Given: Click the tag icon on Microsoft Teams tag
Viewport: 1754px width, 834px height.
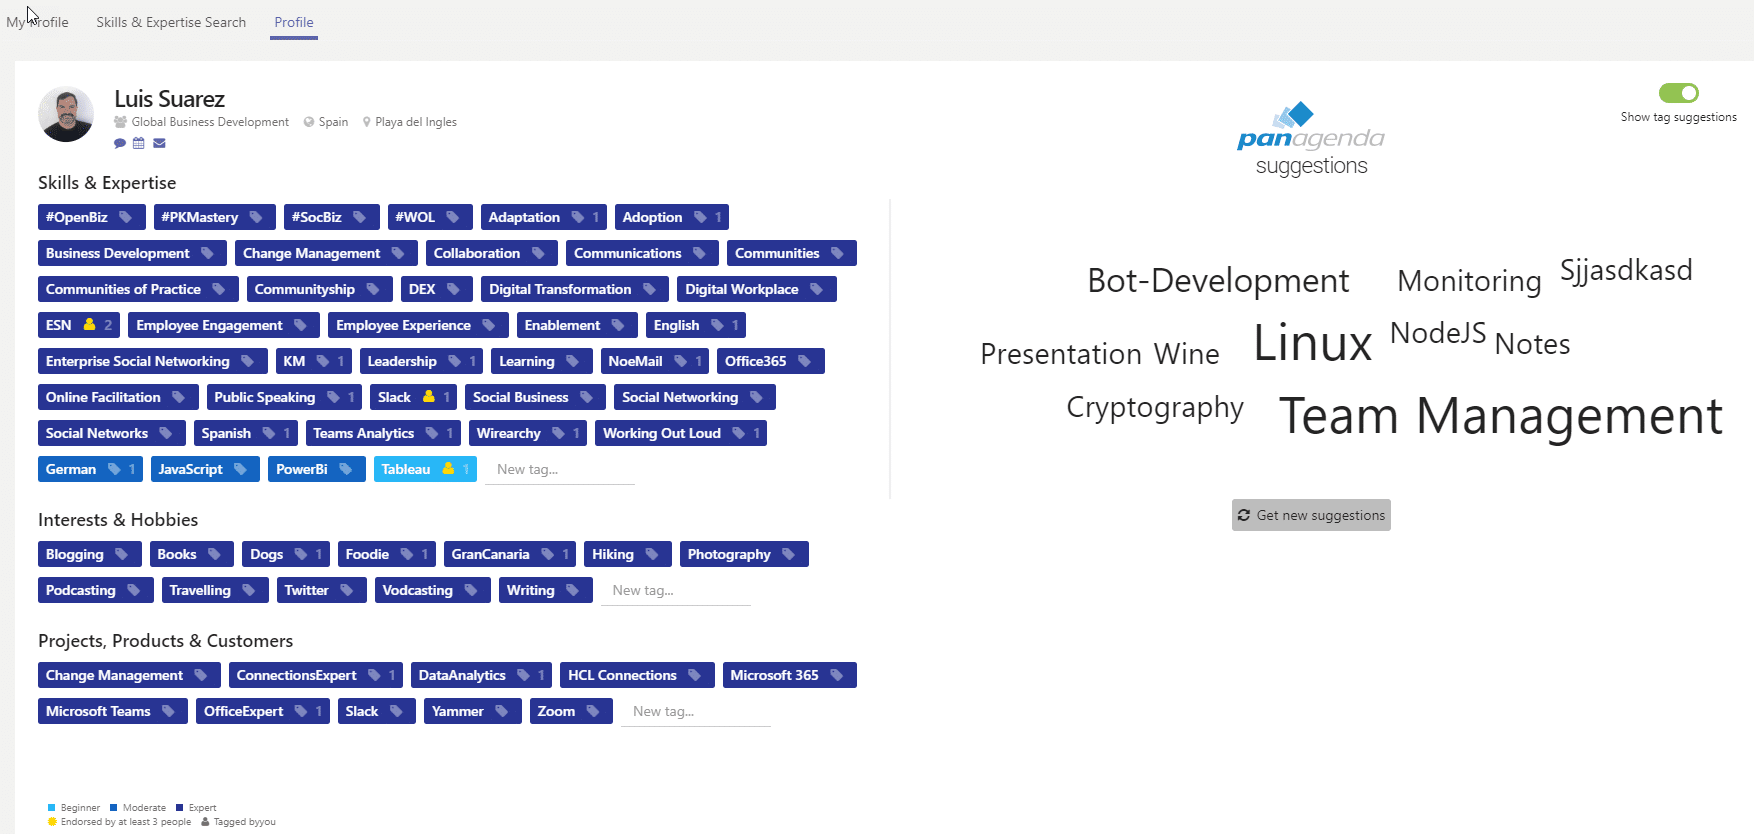Looking at the screenshot, I should [x=168, y=711].
